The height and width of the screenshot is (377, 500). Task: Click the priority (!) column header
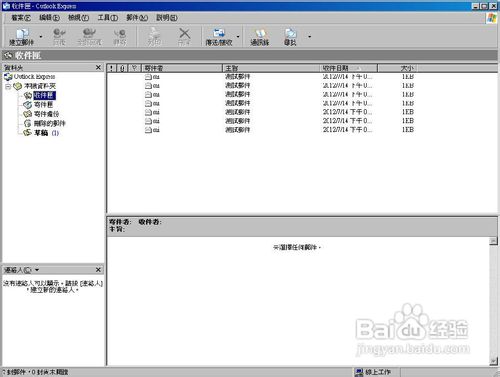[112, 68]
